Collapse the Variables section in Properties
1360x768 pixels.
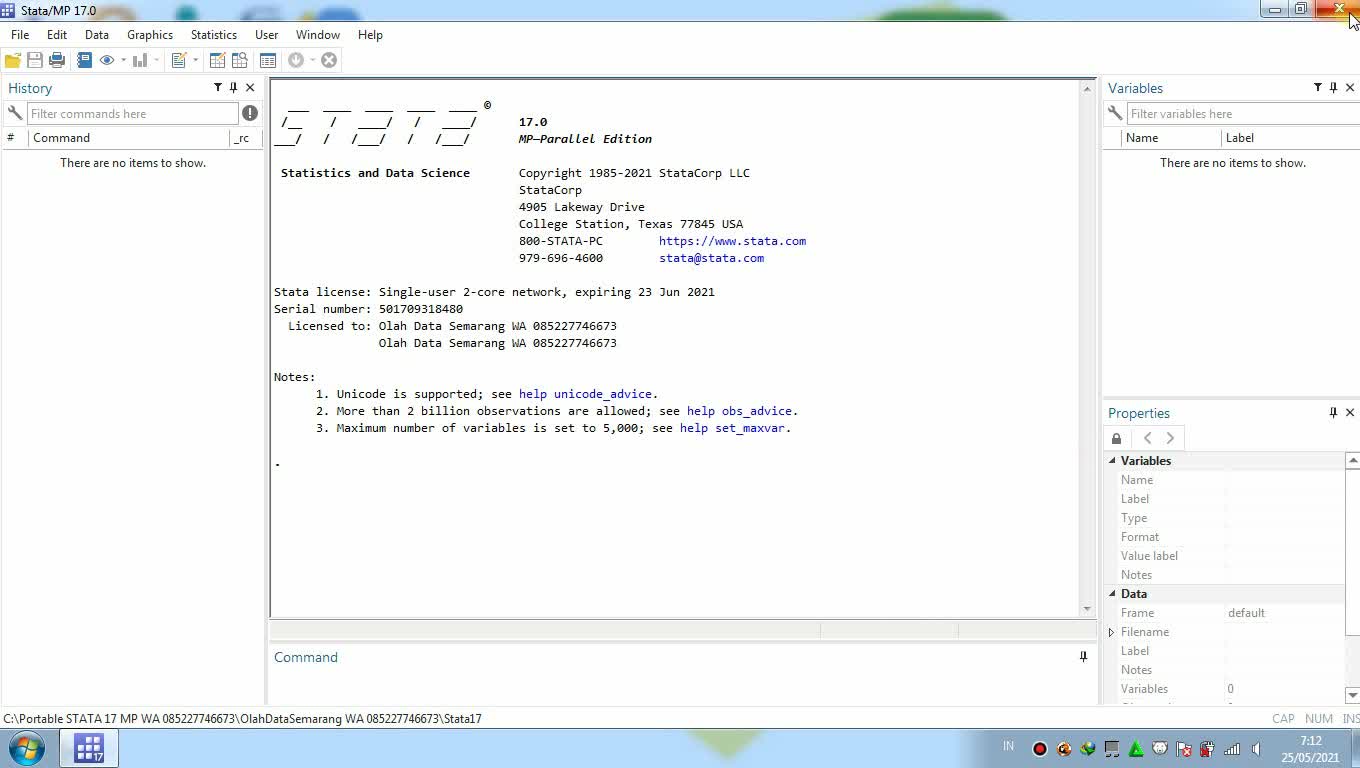coord(1112,461)
